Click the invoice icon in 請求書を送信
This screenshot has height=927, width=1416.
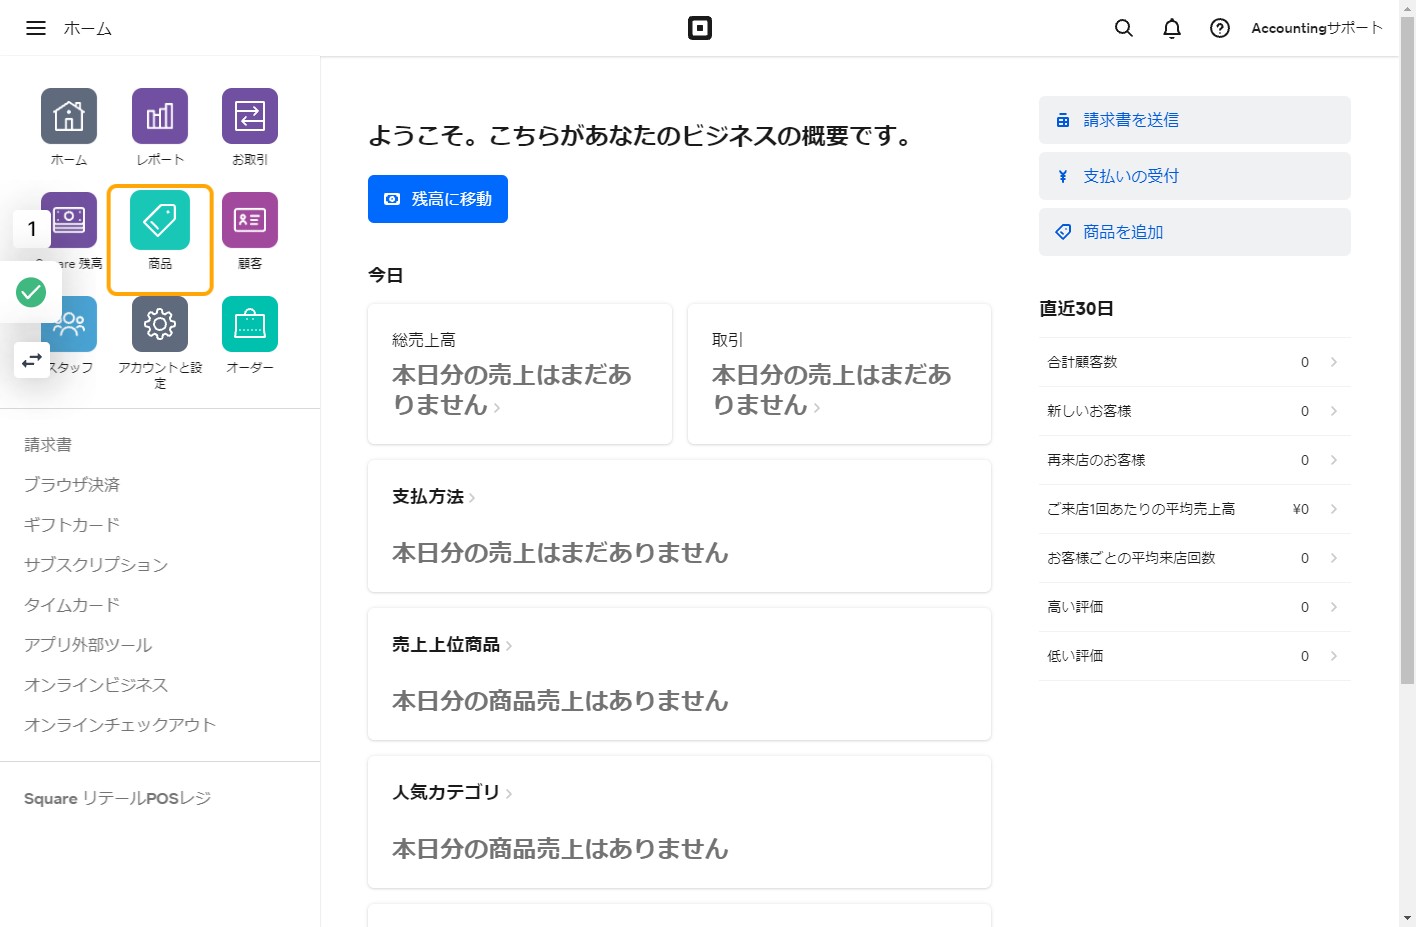point(1063,120)
